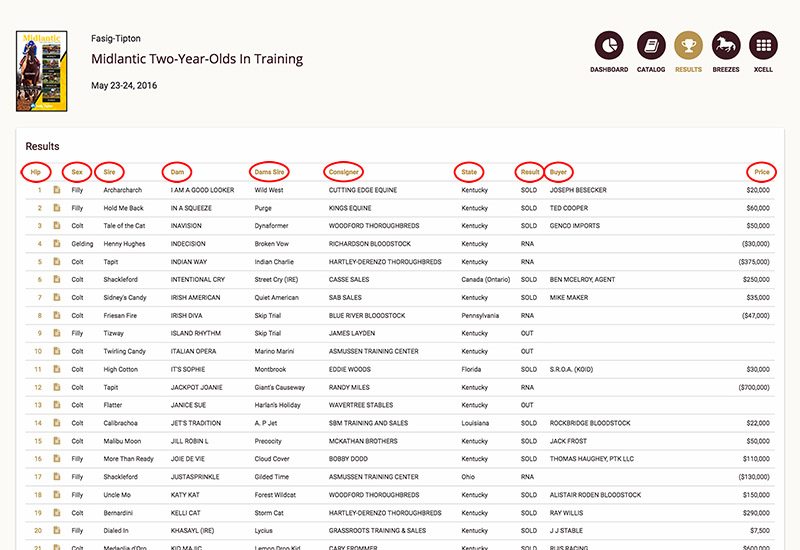This screenshot has width=800, height=550.
Task: Click the Fasig-Tipton company name
Action: [116, 39]
